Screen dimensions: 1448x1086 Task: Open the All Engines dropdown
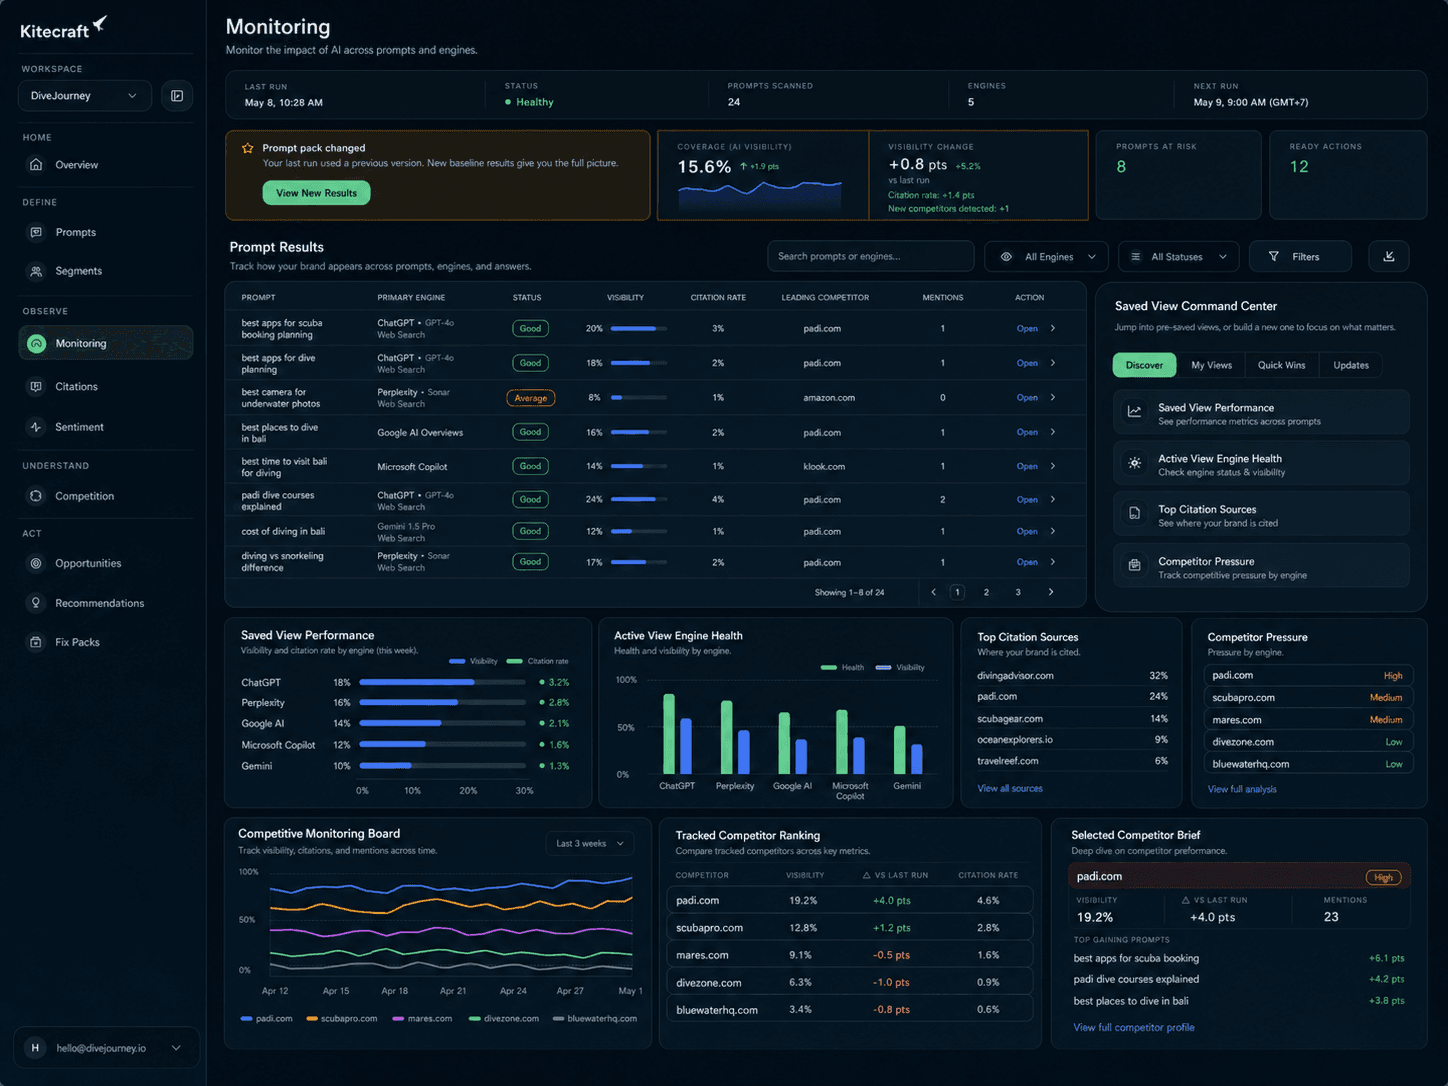[1047, 257]
